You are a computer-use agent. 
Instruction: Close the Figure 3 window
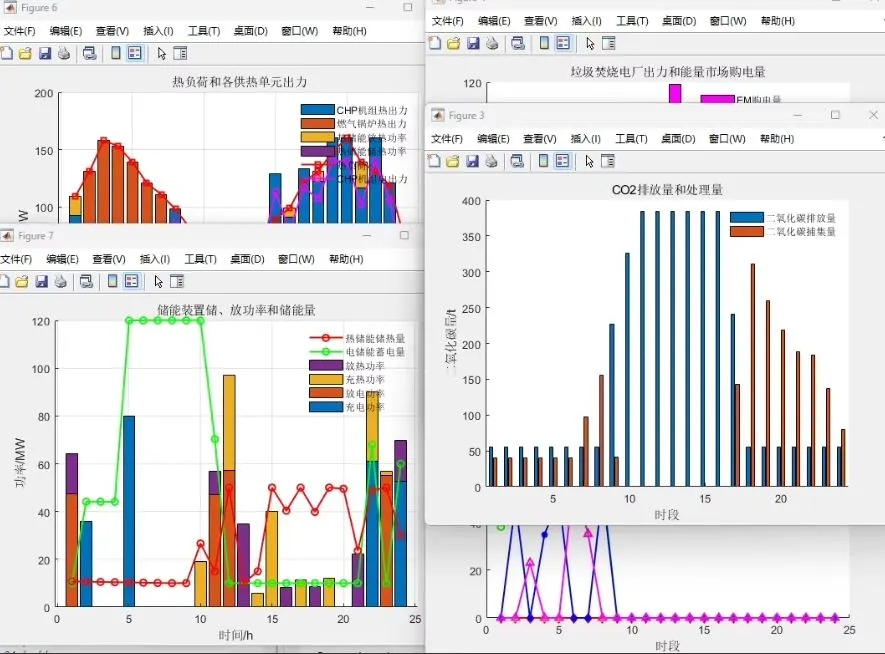click(x=873, y=115)
